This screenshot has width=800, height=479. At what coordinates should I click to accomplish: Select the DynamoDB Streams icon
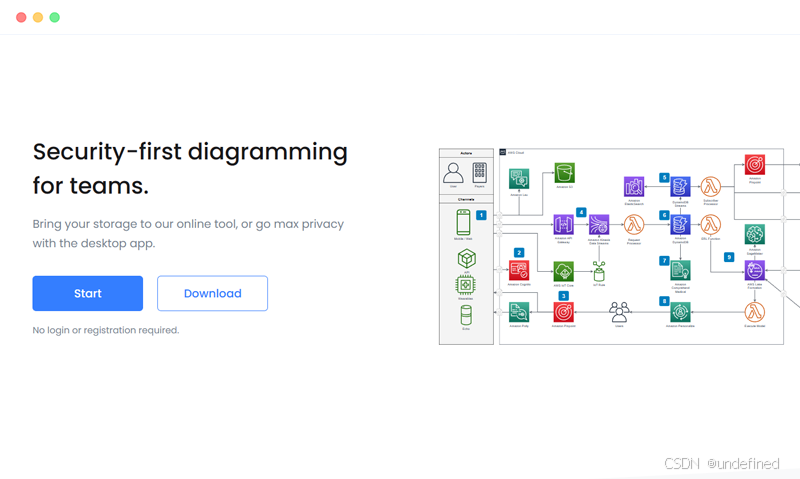[680, 187]
